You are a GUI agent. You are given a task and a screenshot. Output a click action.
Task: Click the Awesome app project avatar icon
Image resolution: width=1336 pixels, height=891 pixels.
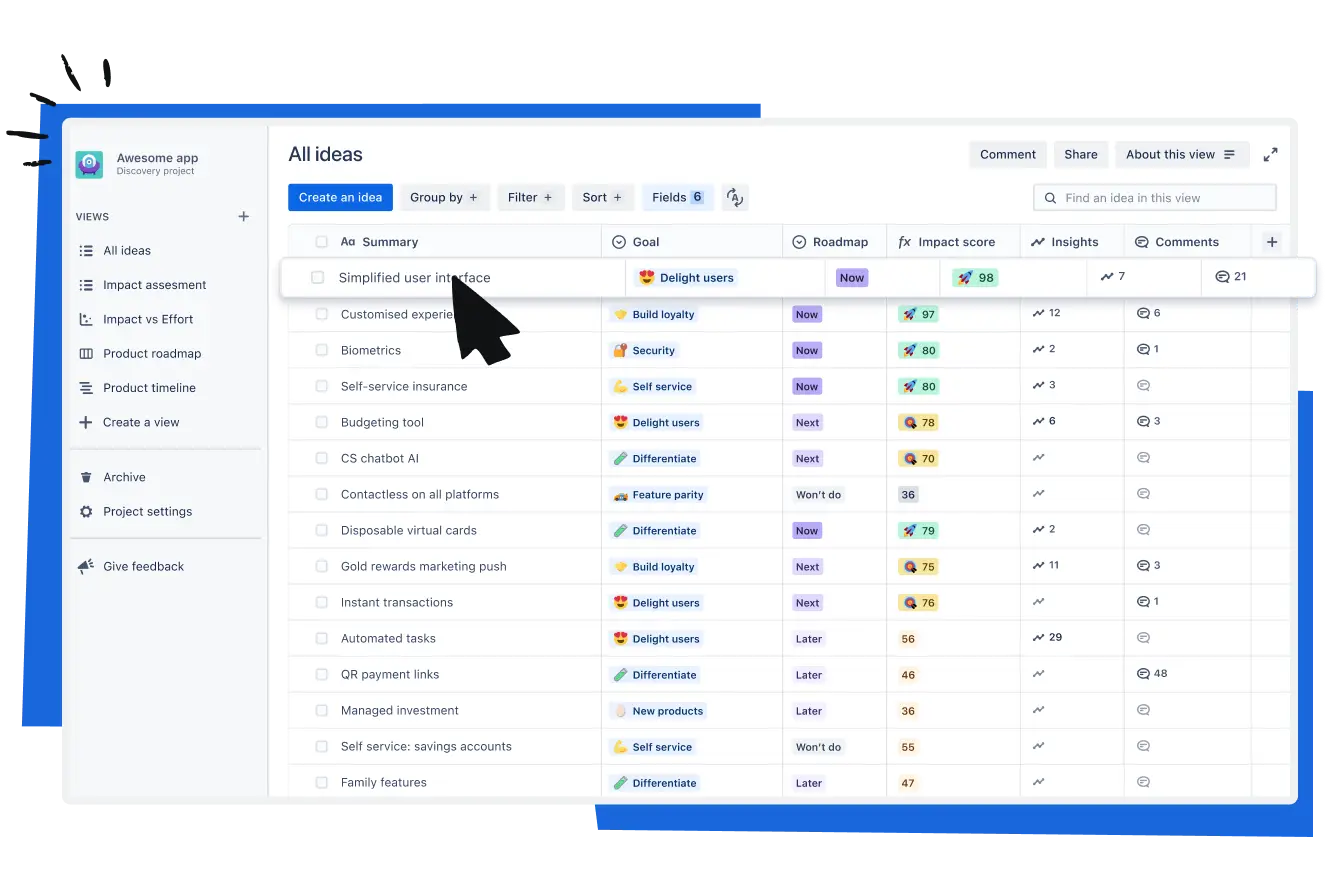tap(89, 164)
